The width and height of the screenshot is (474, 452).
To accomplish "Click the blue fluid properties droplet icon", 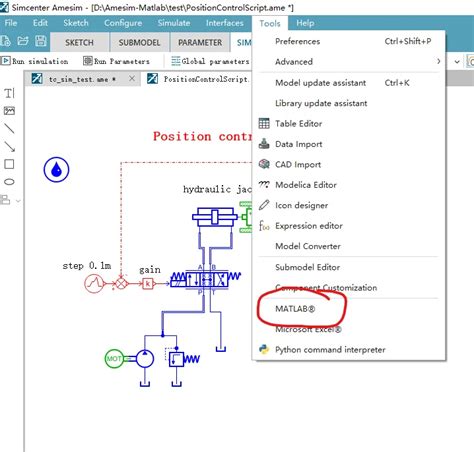I will [56, 170].
